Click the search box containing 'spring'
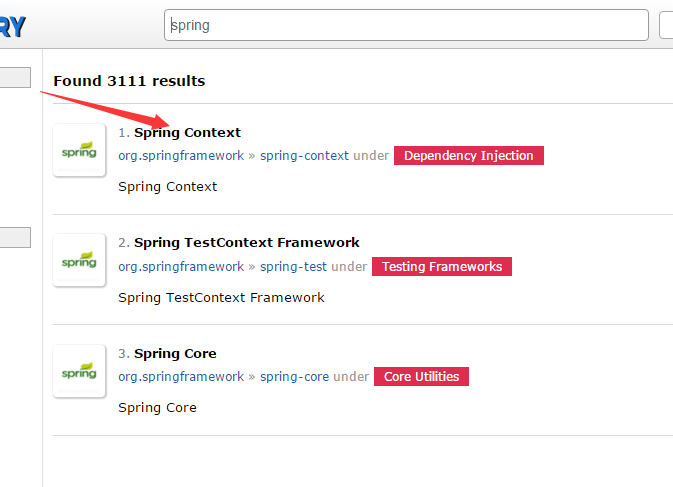The height and width of the screenshot is (487, 673). (x=406, y=25)
